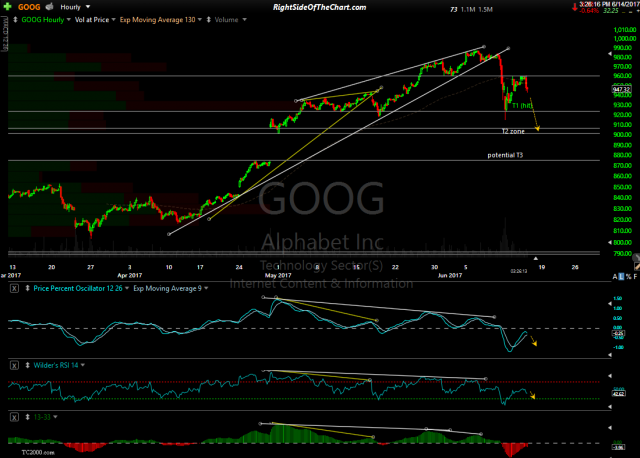Close the 13-33 indicator pane

(14, 417)
